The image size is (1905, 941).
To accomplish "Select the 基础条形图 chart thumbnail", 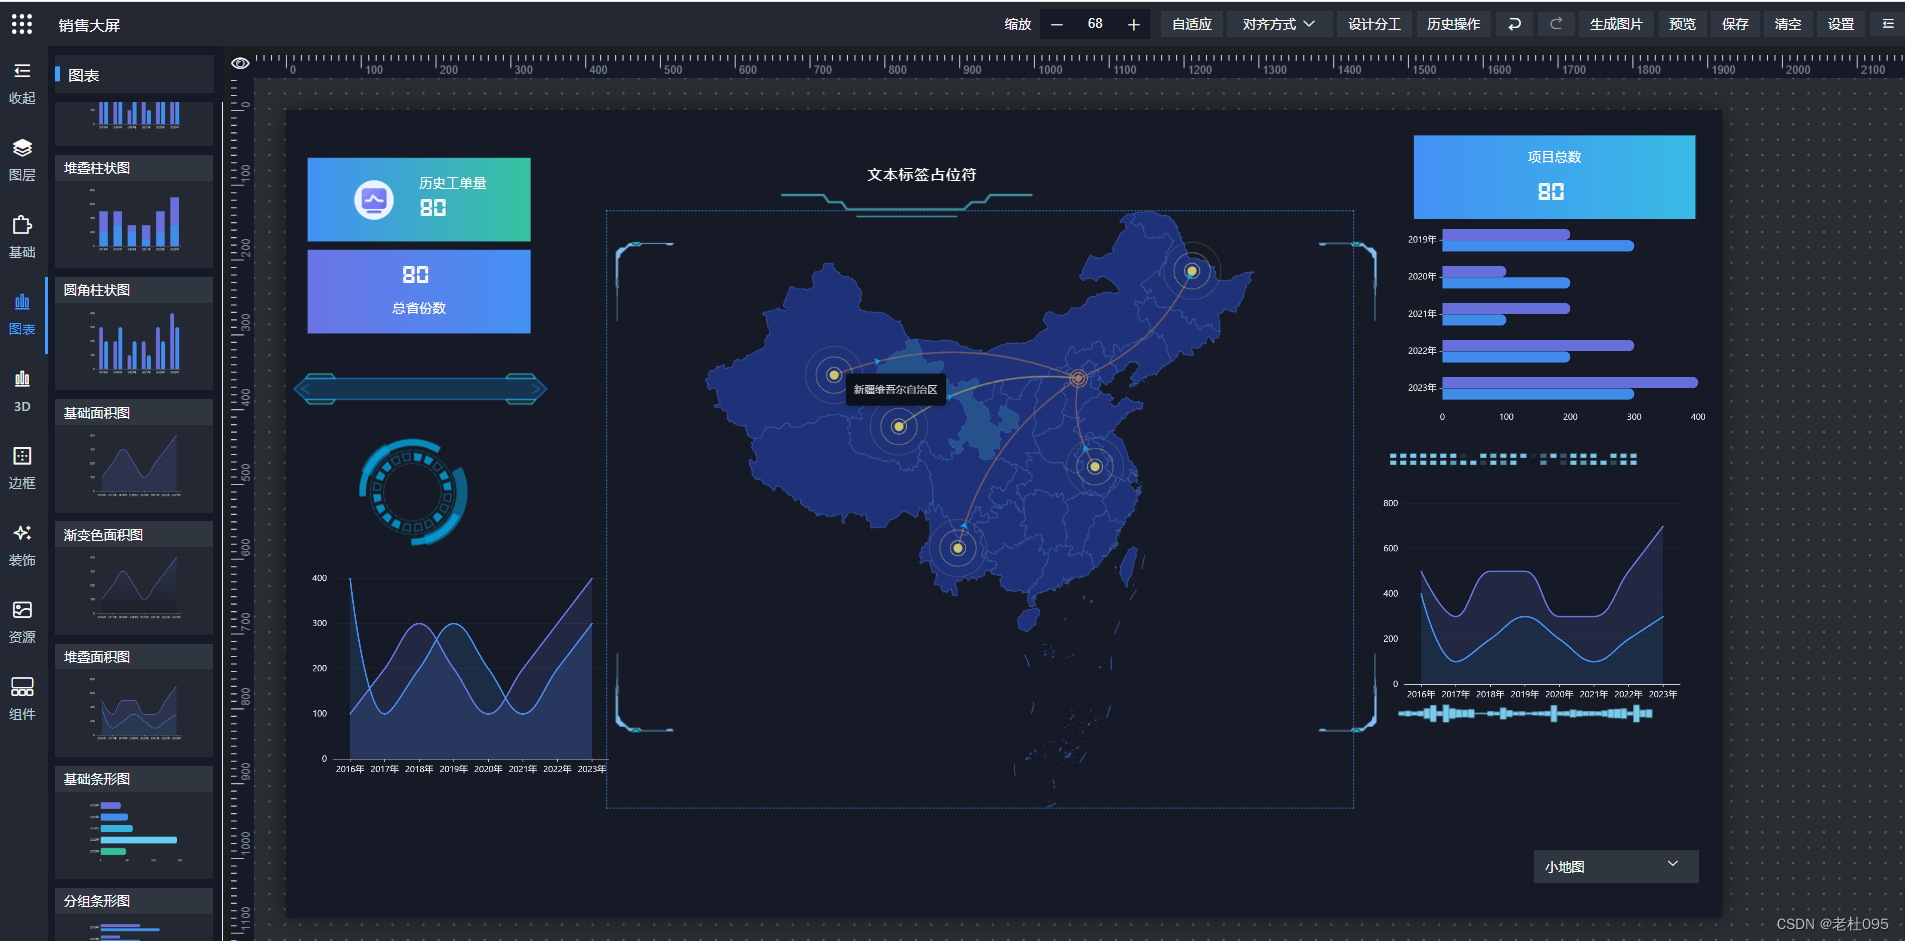I will [x=134, y=822].
